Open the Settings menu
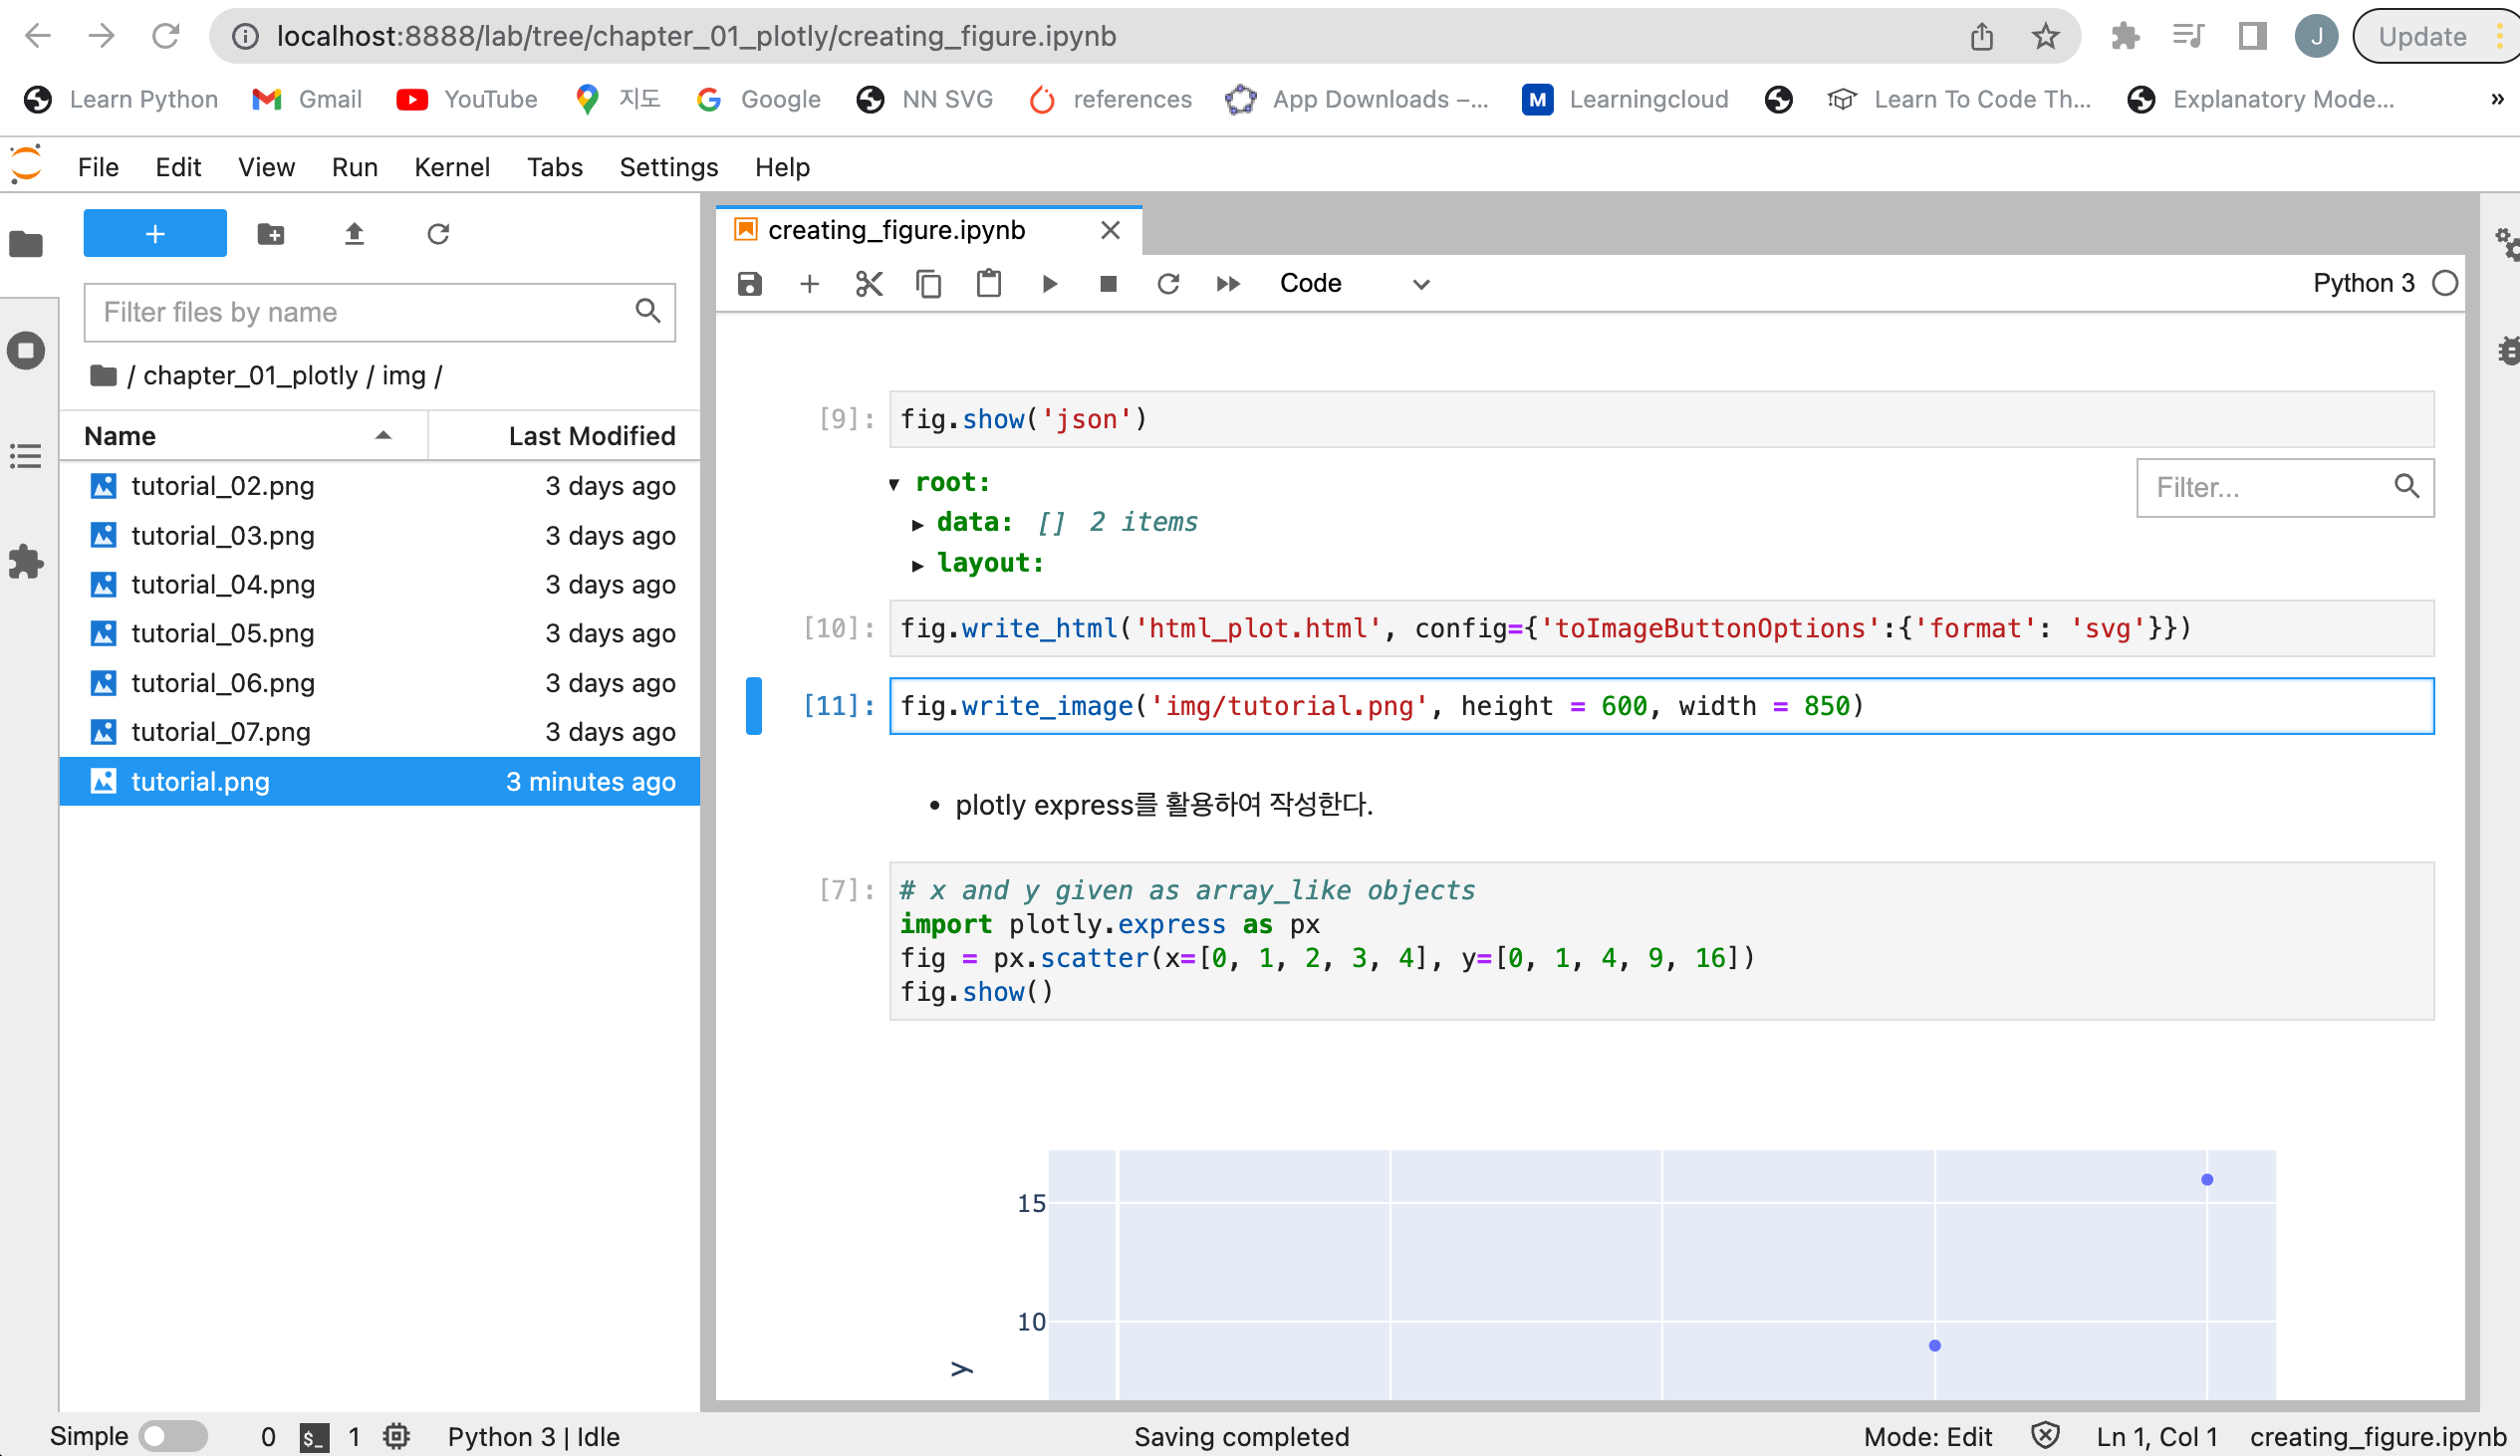Image resolution: width=2520 pixels, height=1456 pixels. coord(668,167)
